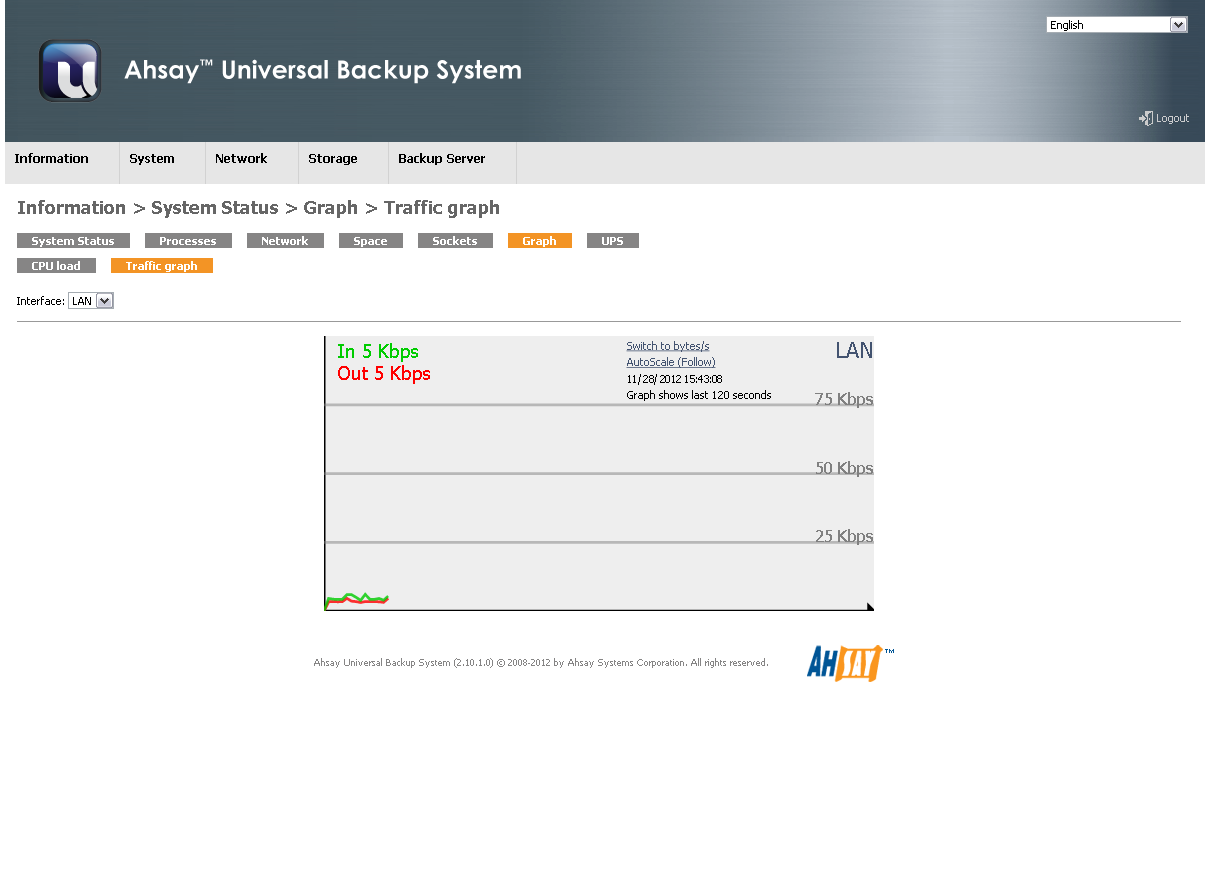Show the CPU load graph

(56, 266)
